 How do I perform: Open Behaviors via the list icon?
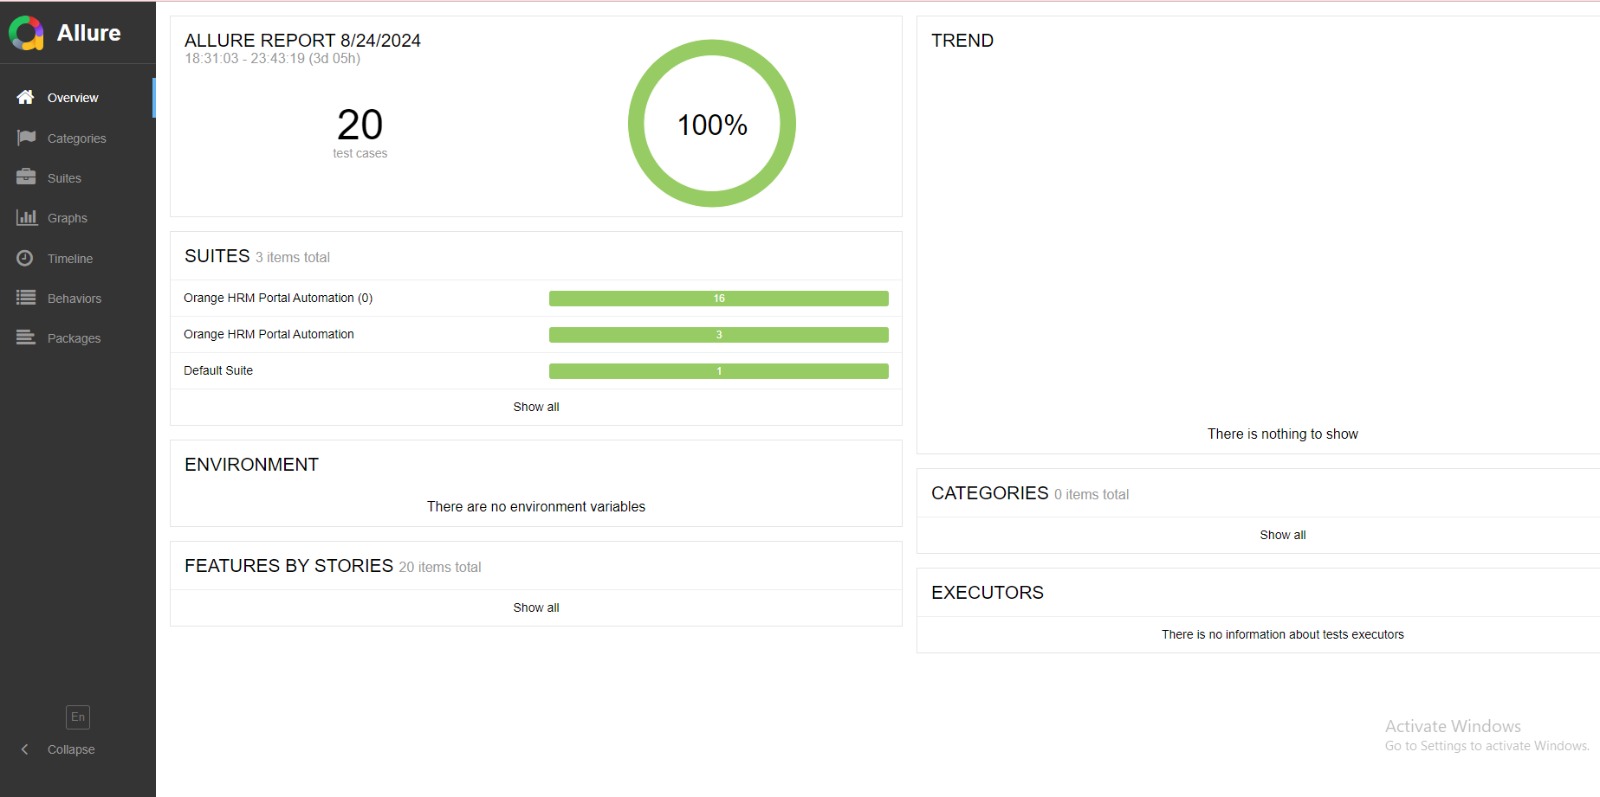(26, 298)
